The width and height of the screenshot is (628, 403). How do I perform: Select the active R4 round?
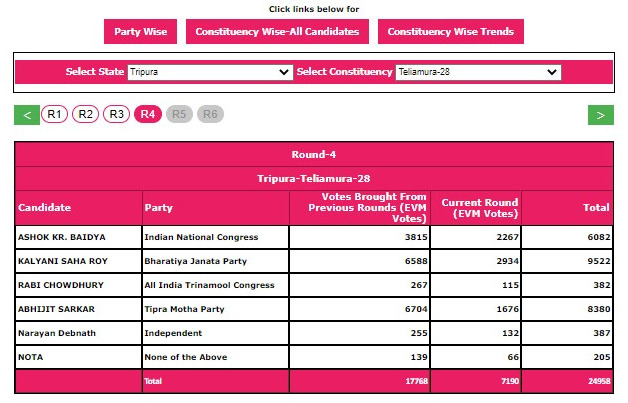(148, 115)
